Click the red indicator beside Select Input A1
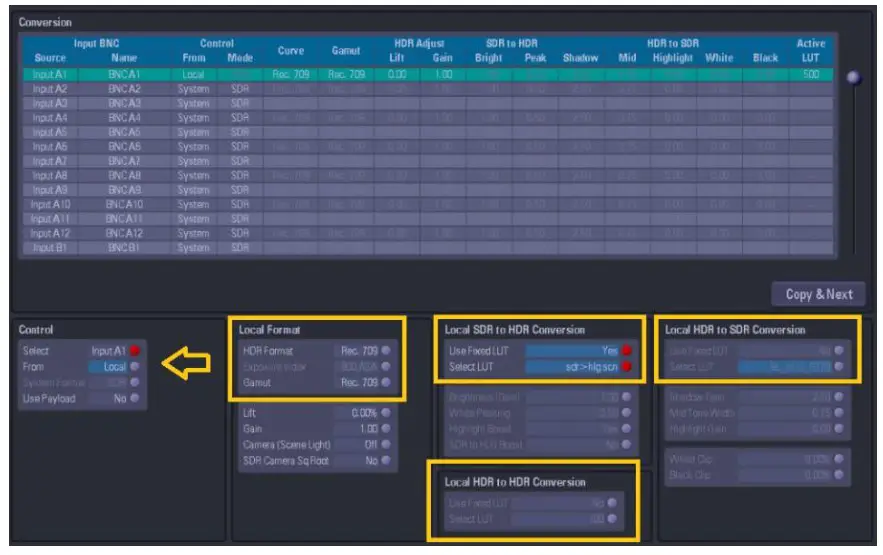This screenshot has height=555, width=883. (135, 351)
